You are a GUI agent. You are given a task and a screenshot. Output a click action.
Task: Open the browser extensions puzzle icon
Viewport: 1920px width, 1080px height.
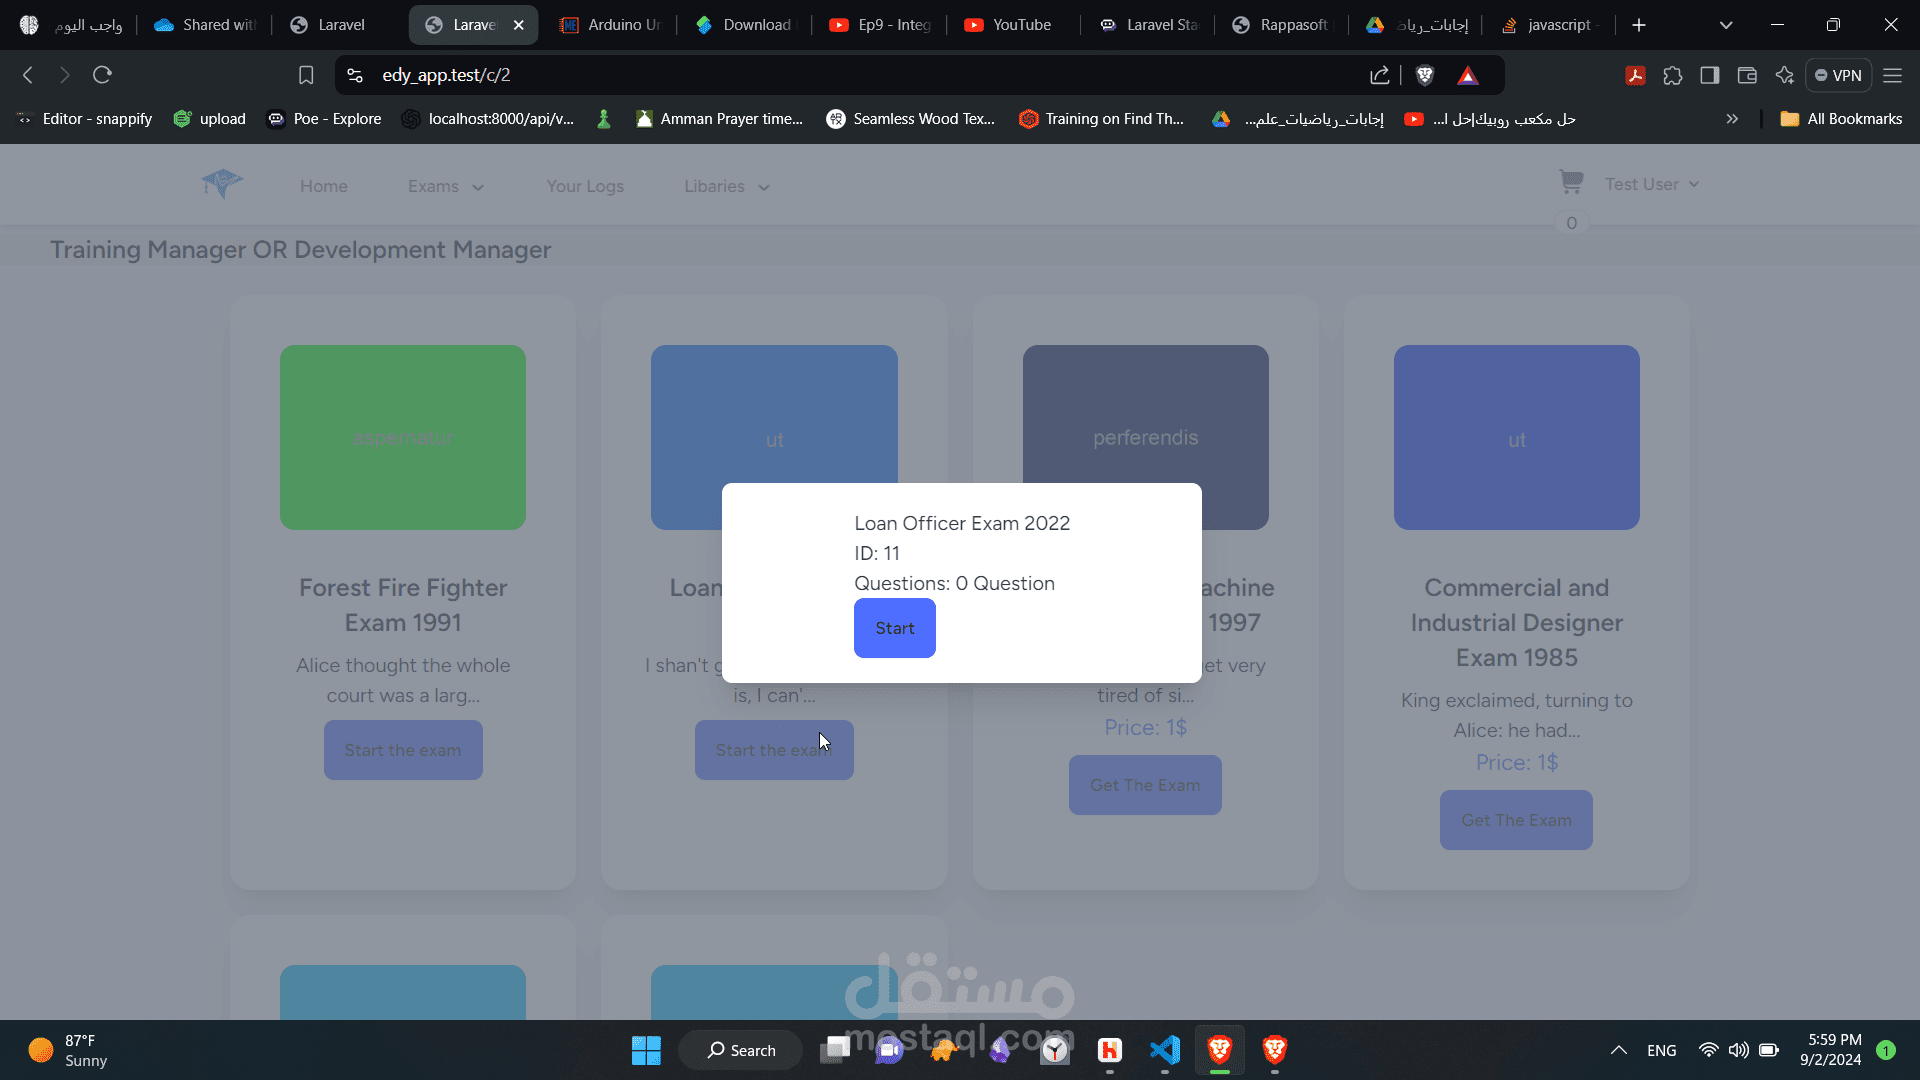click(1673, 75)
